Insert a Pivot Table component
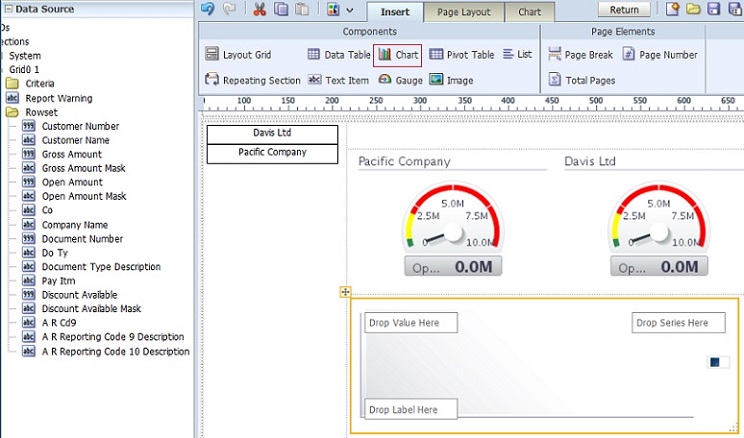Viewport: 744px width, 438px height. coord(462,55)
